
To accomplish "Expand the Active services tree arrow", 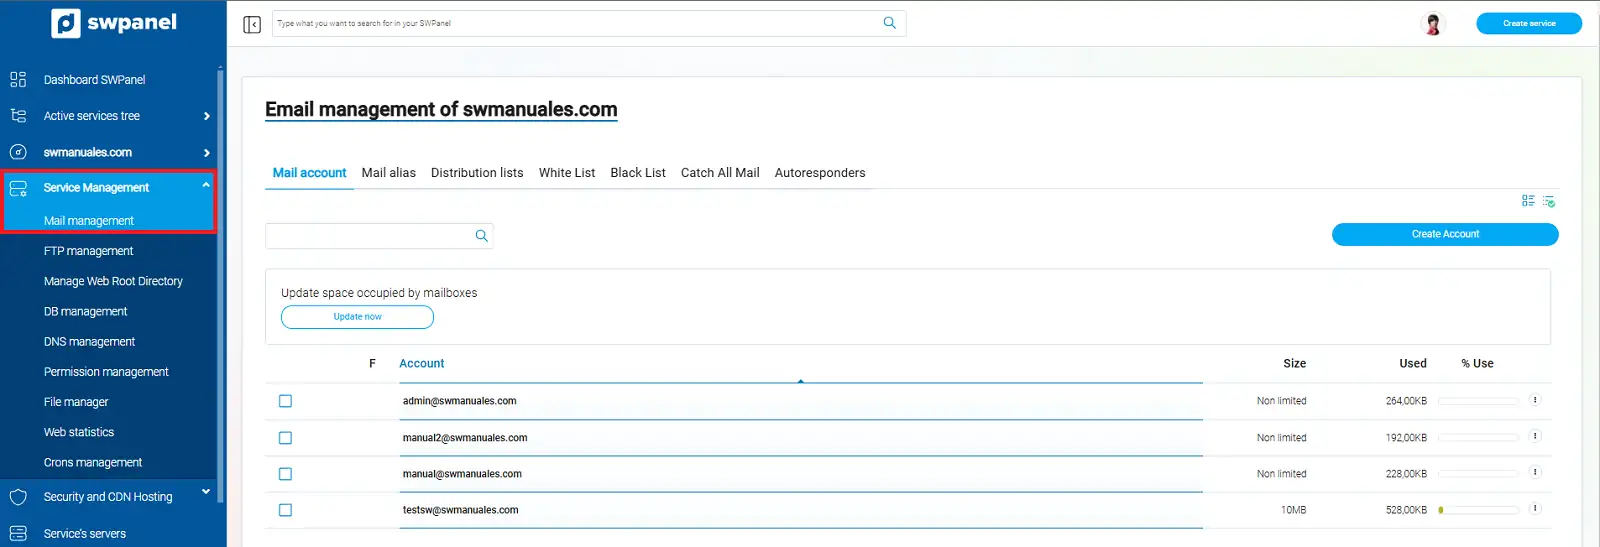I will [x=207, y=116].
